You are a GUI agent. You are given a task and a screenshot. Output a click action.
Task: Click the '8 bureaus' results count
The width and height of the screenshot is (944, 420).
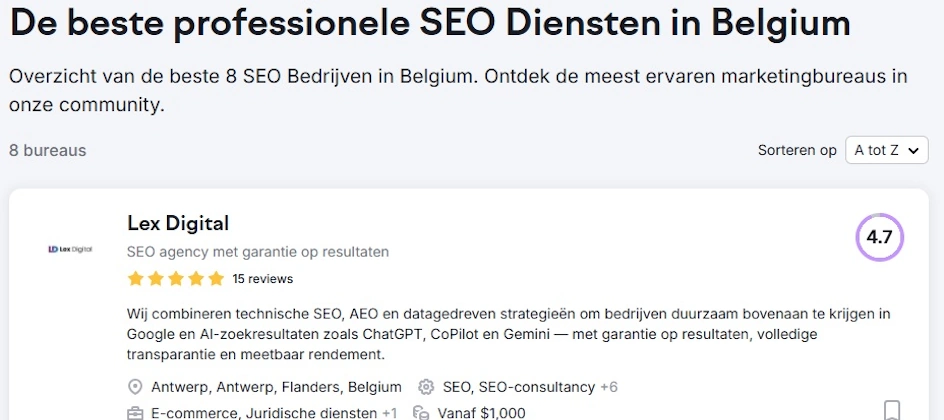[48, 151]
